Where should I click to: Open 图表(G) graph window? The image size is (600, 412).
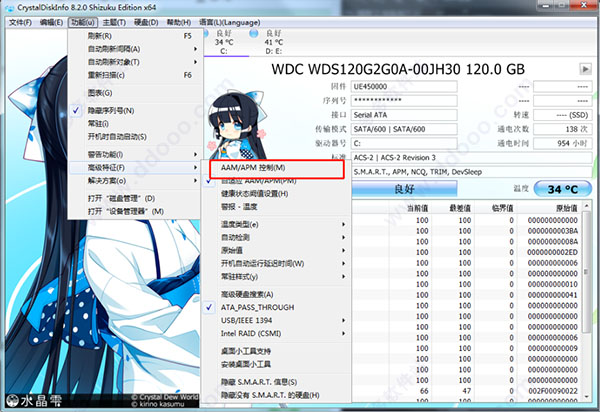tap(135, 93)
